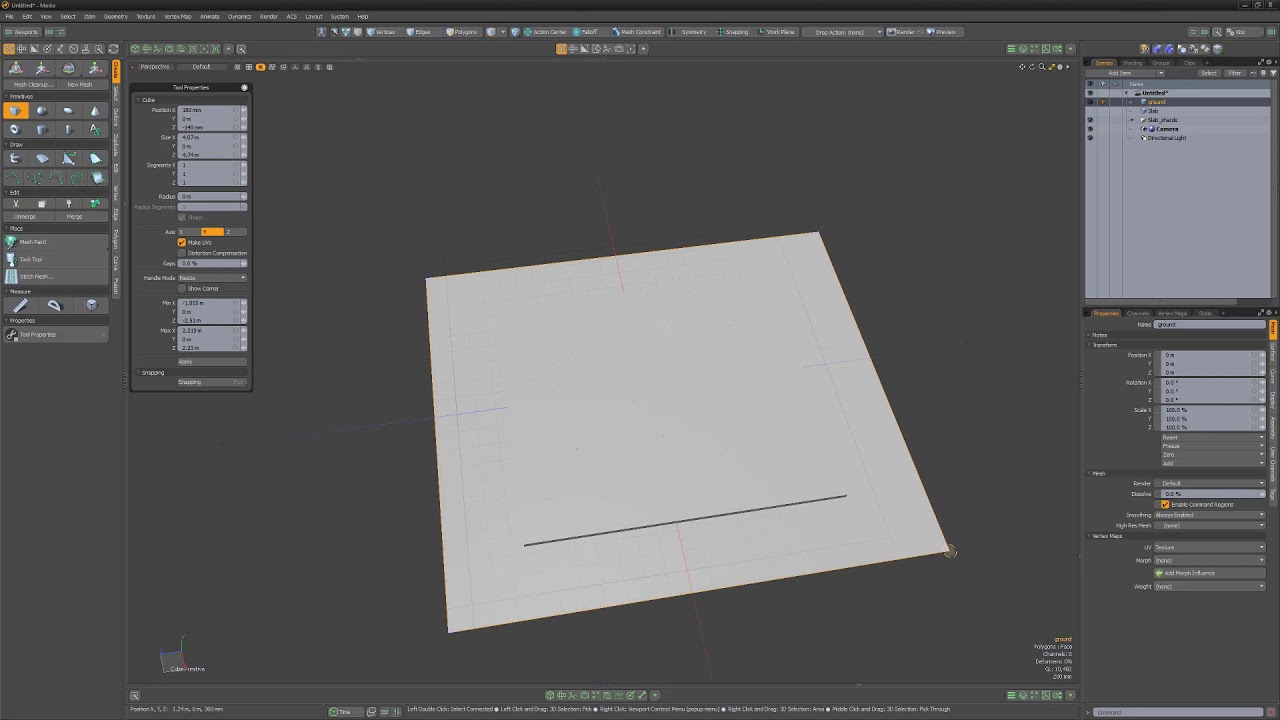Open the Smoothing dropdown
The width and height of the screenshot is (1280, 720).
pyautogui.click(x=1210, y=515)
